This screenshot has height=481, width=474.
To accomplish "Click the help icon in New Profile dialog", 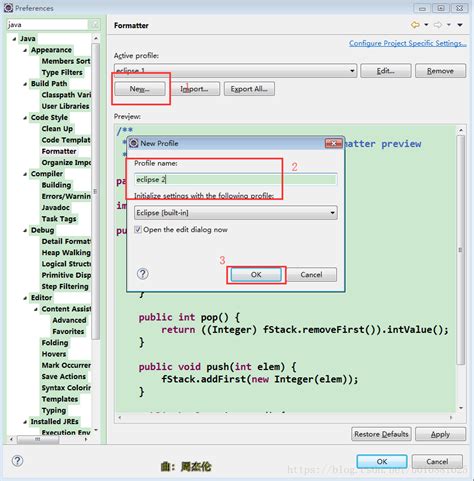I will pos(143,274).
